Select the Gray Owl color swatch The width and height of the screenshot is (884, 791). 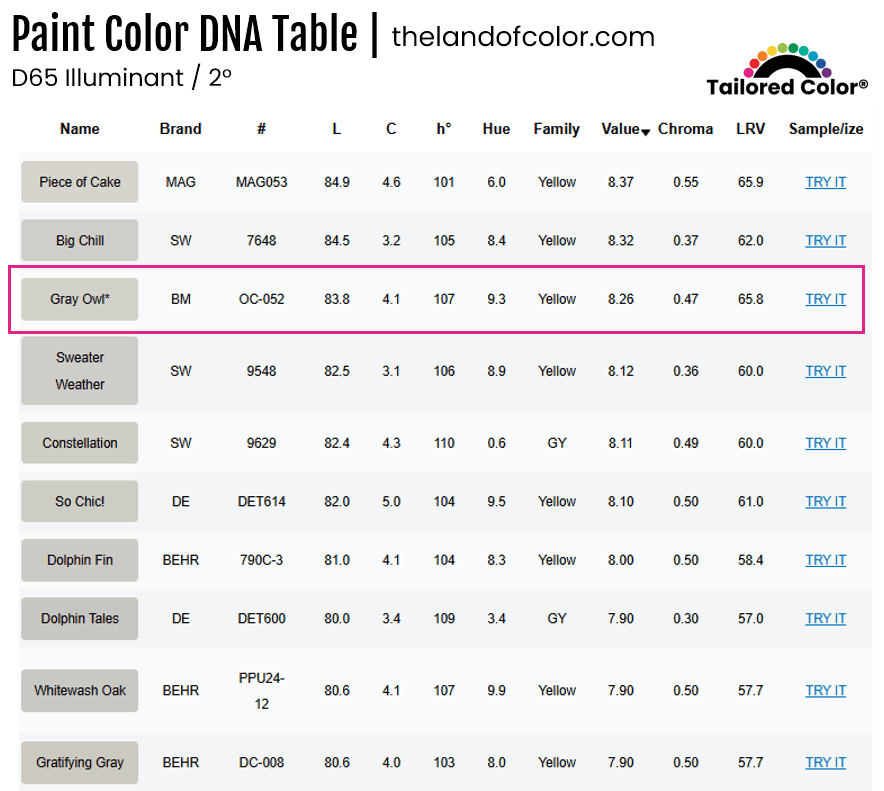coord(80,299)
